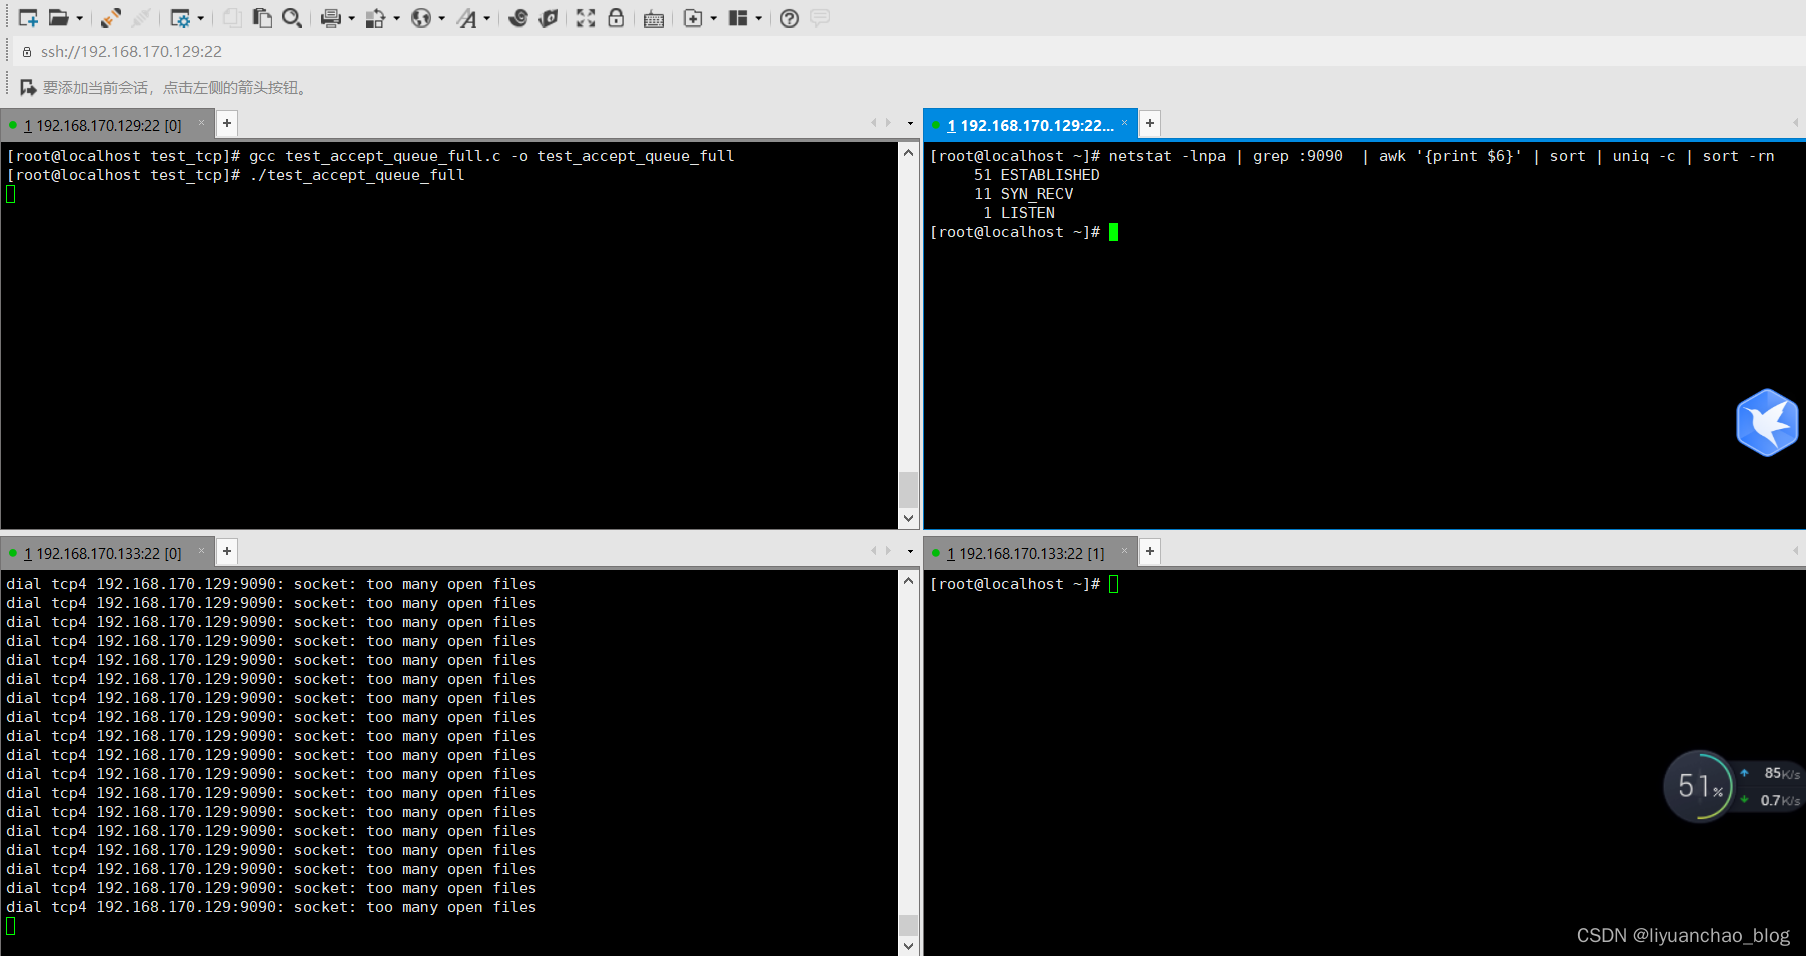Screen dimensions: 1806x956
Task: Click the 51% network speed widget
Action: tap(1732, 787)
